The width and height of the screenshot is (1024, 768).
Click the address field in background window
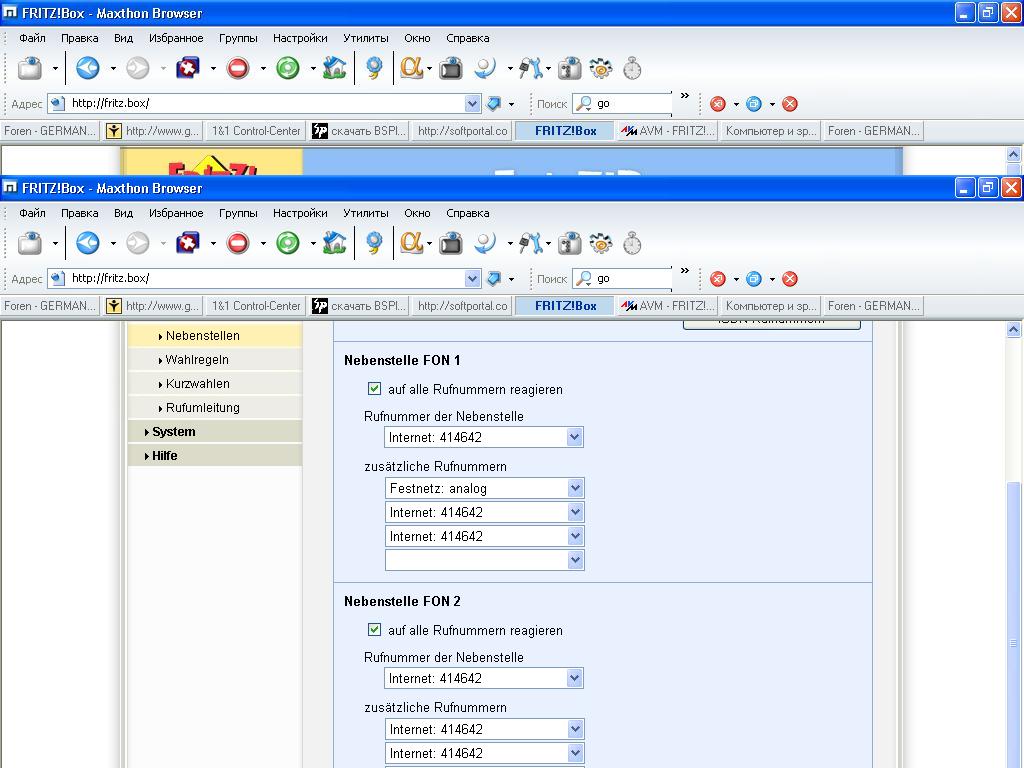coord(264,104)
